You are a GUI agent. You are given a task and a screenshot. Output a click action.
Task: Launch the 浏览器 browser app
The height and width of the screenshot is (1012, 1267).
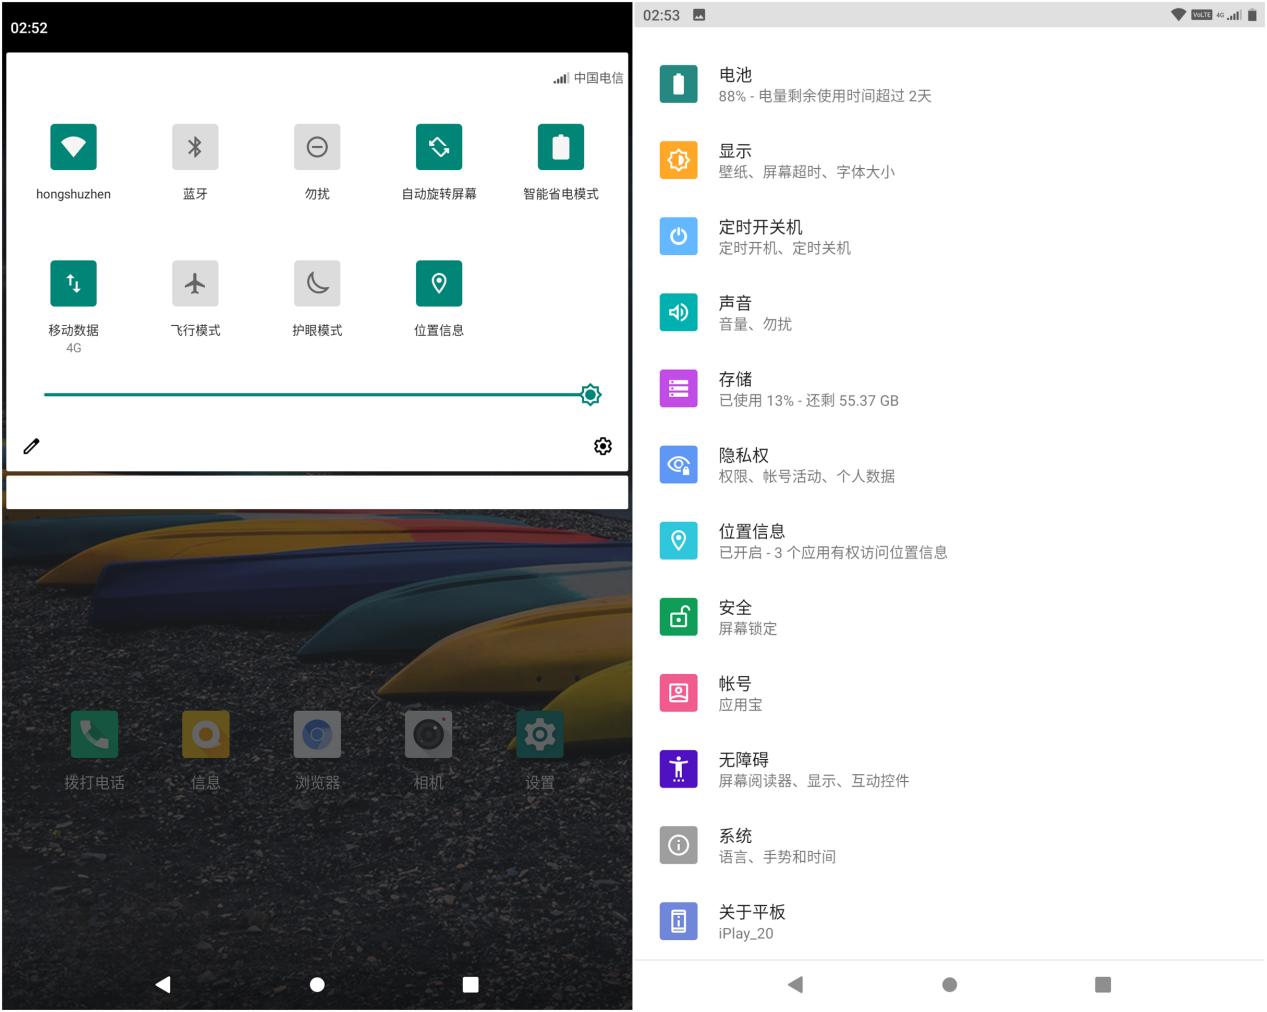(317, 735)
